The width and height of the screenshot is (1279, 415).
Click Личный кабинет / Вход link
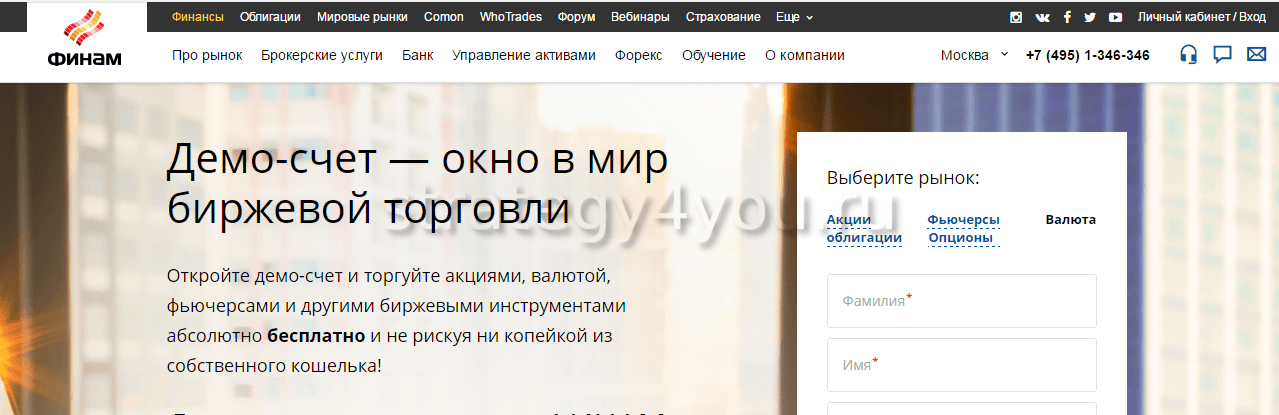click(x=1201, y=17)
